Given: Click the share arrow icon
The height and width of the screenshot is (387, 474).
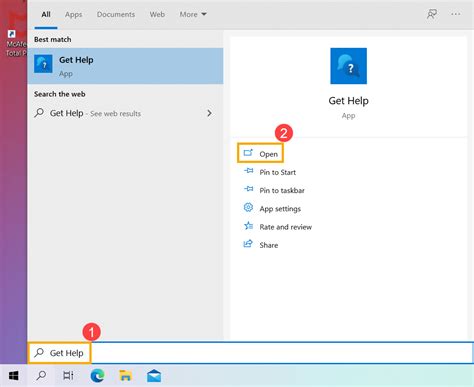Looking at the screenshot, I should pyautogui.click(x=248, y=244).
